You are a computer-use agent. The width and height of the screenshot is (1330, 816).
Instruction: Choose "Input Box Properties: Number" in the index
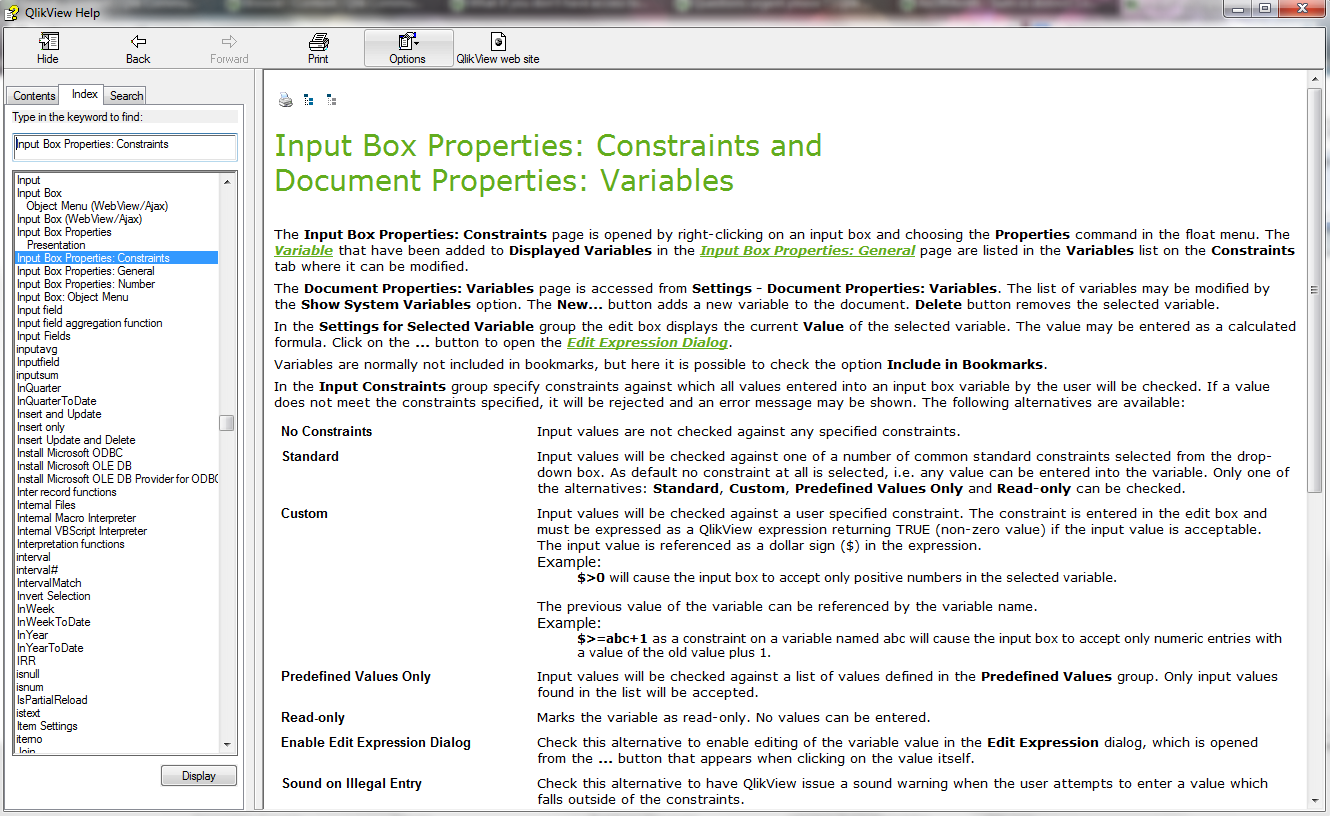86,284
